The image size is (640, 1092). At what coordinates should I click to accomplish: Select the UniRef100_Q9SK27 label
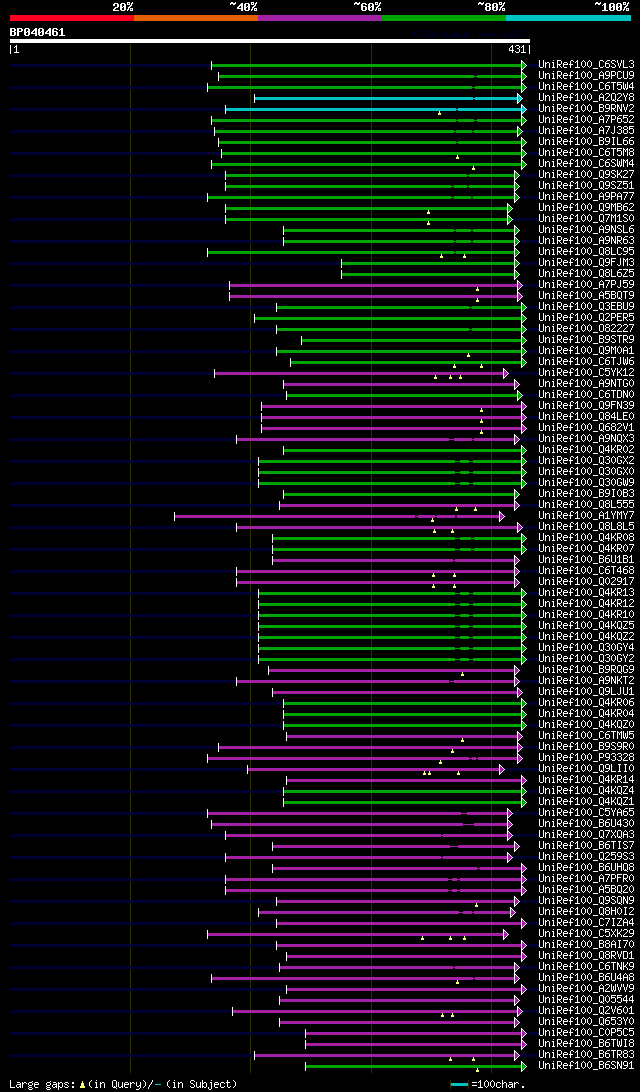pyautogui.click(x=586, y=175)
